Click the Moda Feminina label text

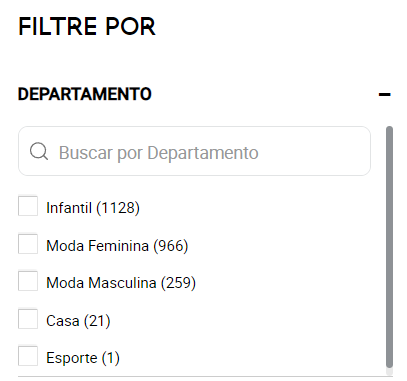pos(97,246)
